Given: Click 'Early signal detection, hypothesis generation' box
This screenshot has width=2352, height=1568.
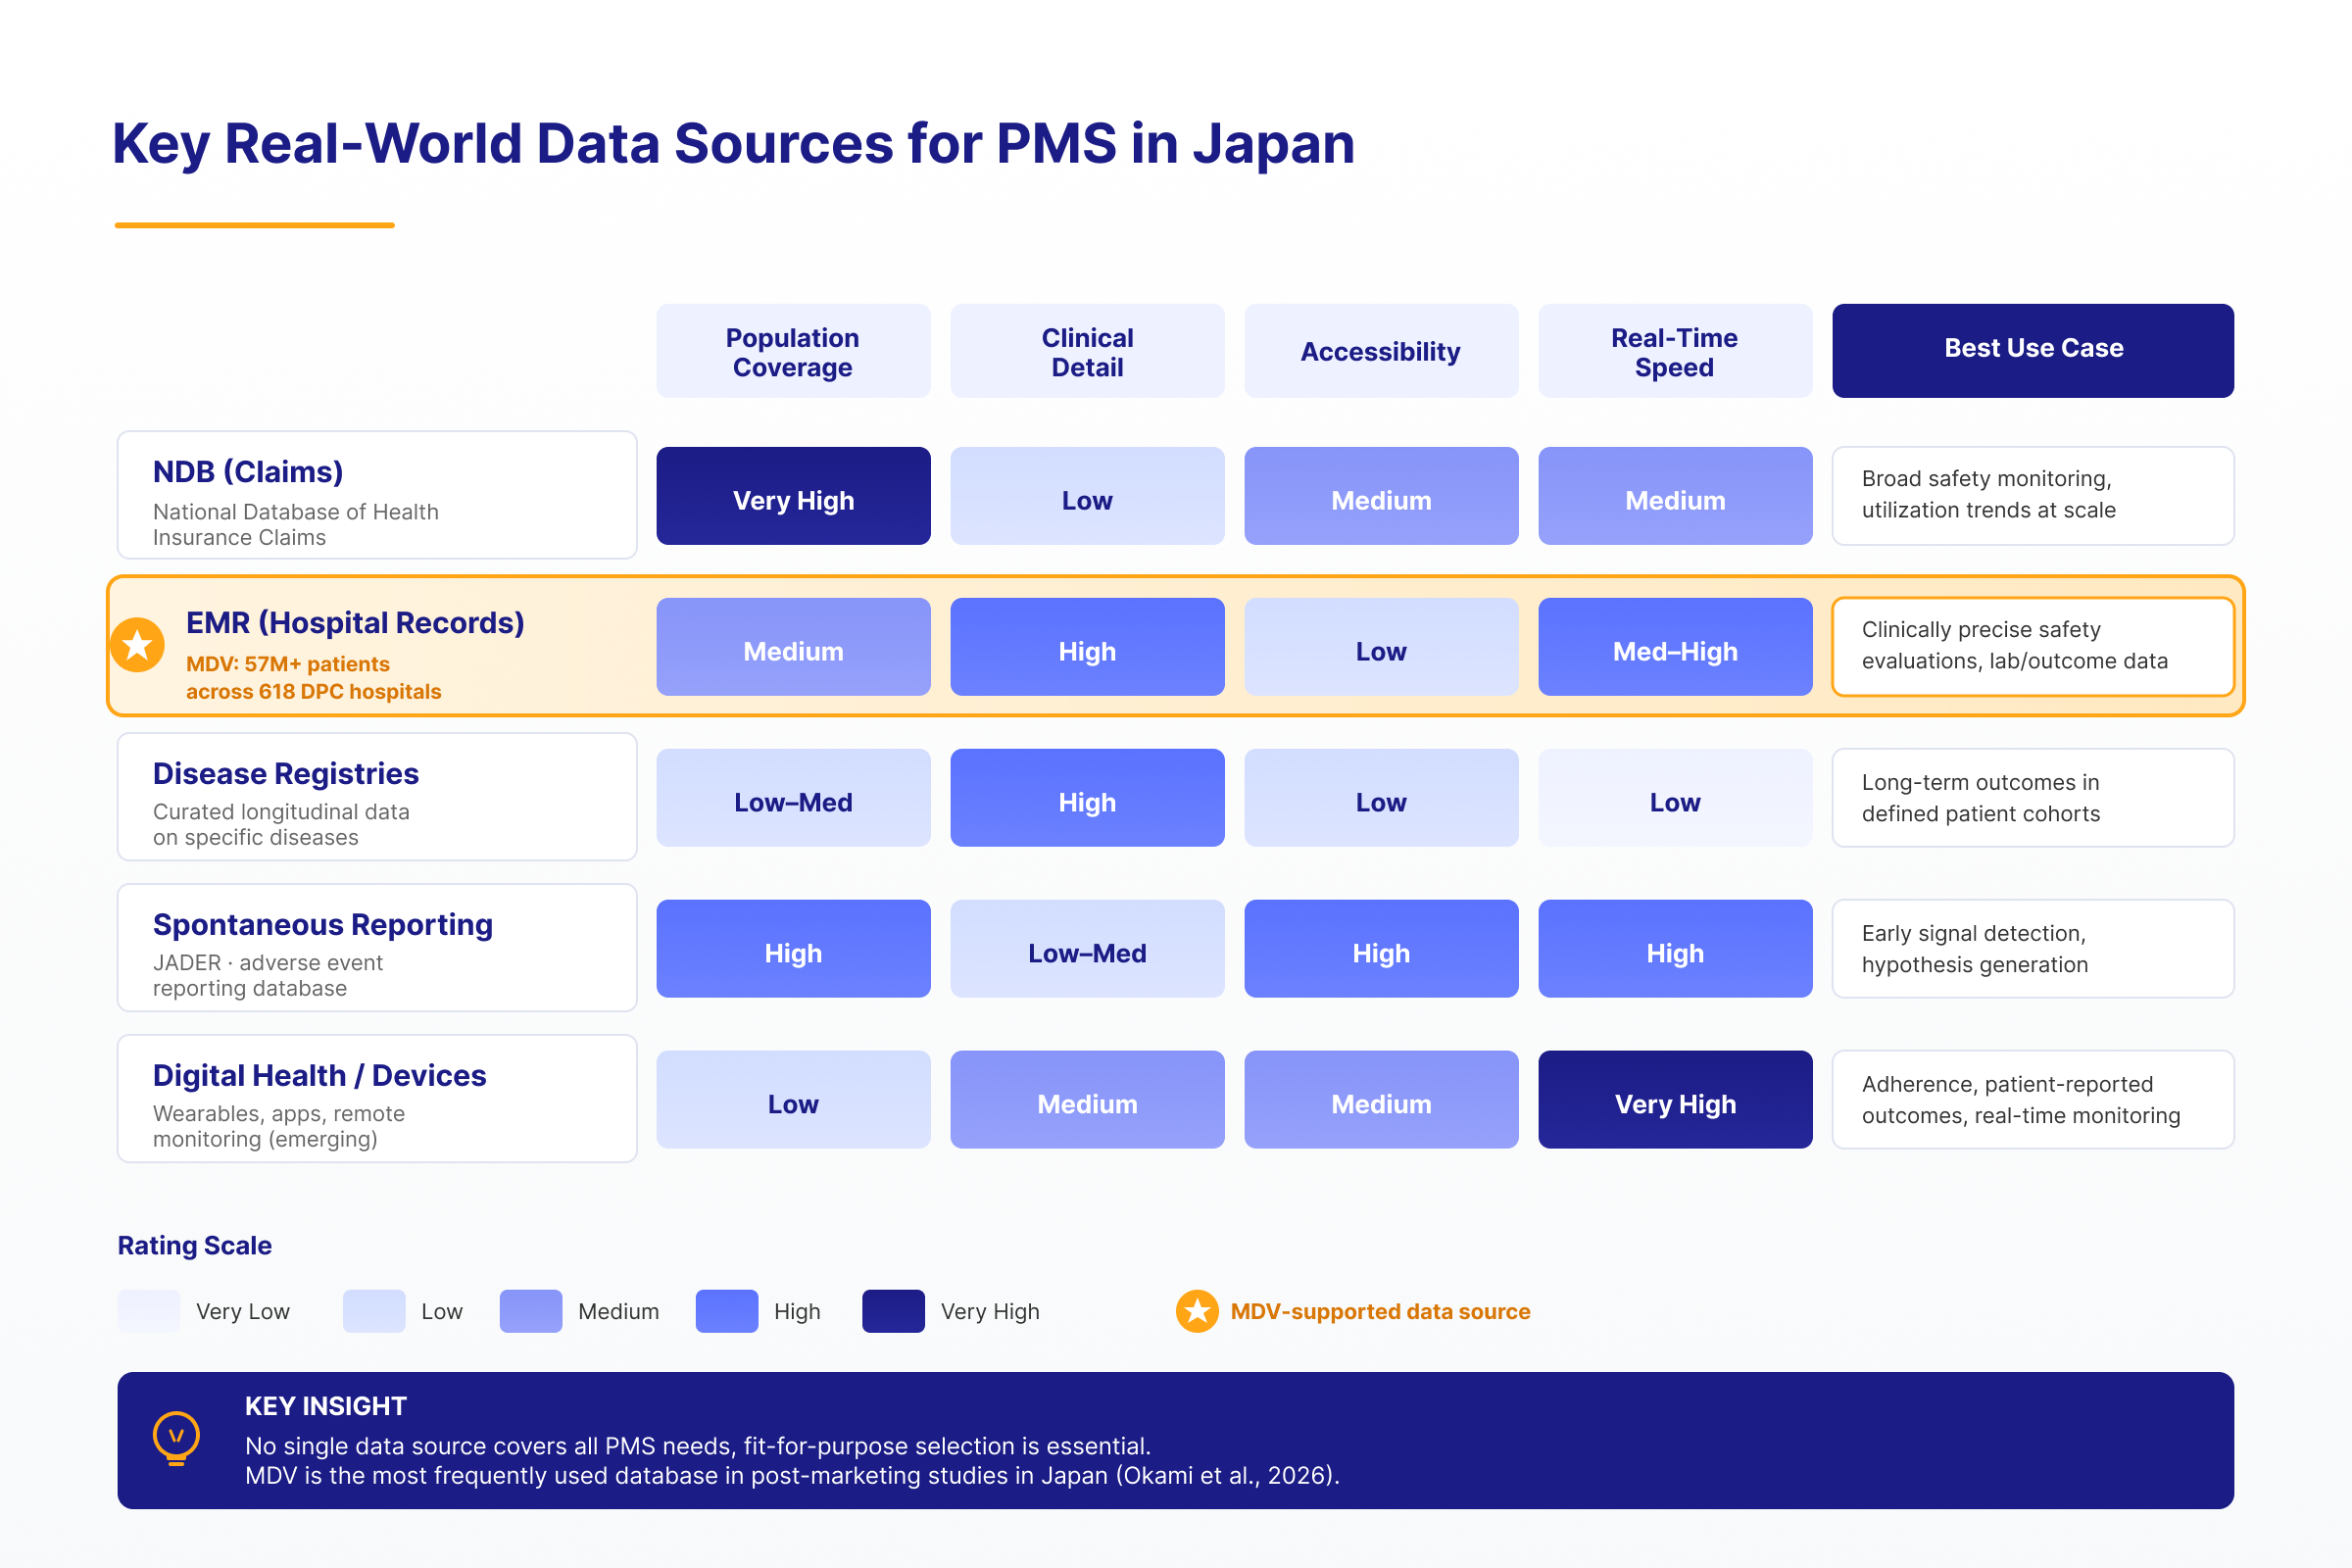Looking at the screenshot, I should (x=2033, y=949).
